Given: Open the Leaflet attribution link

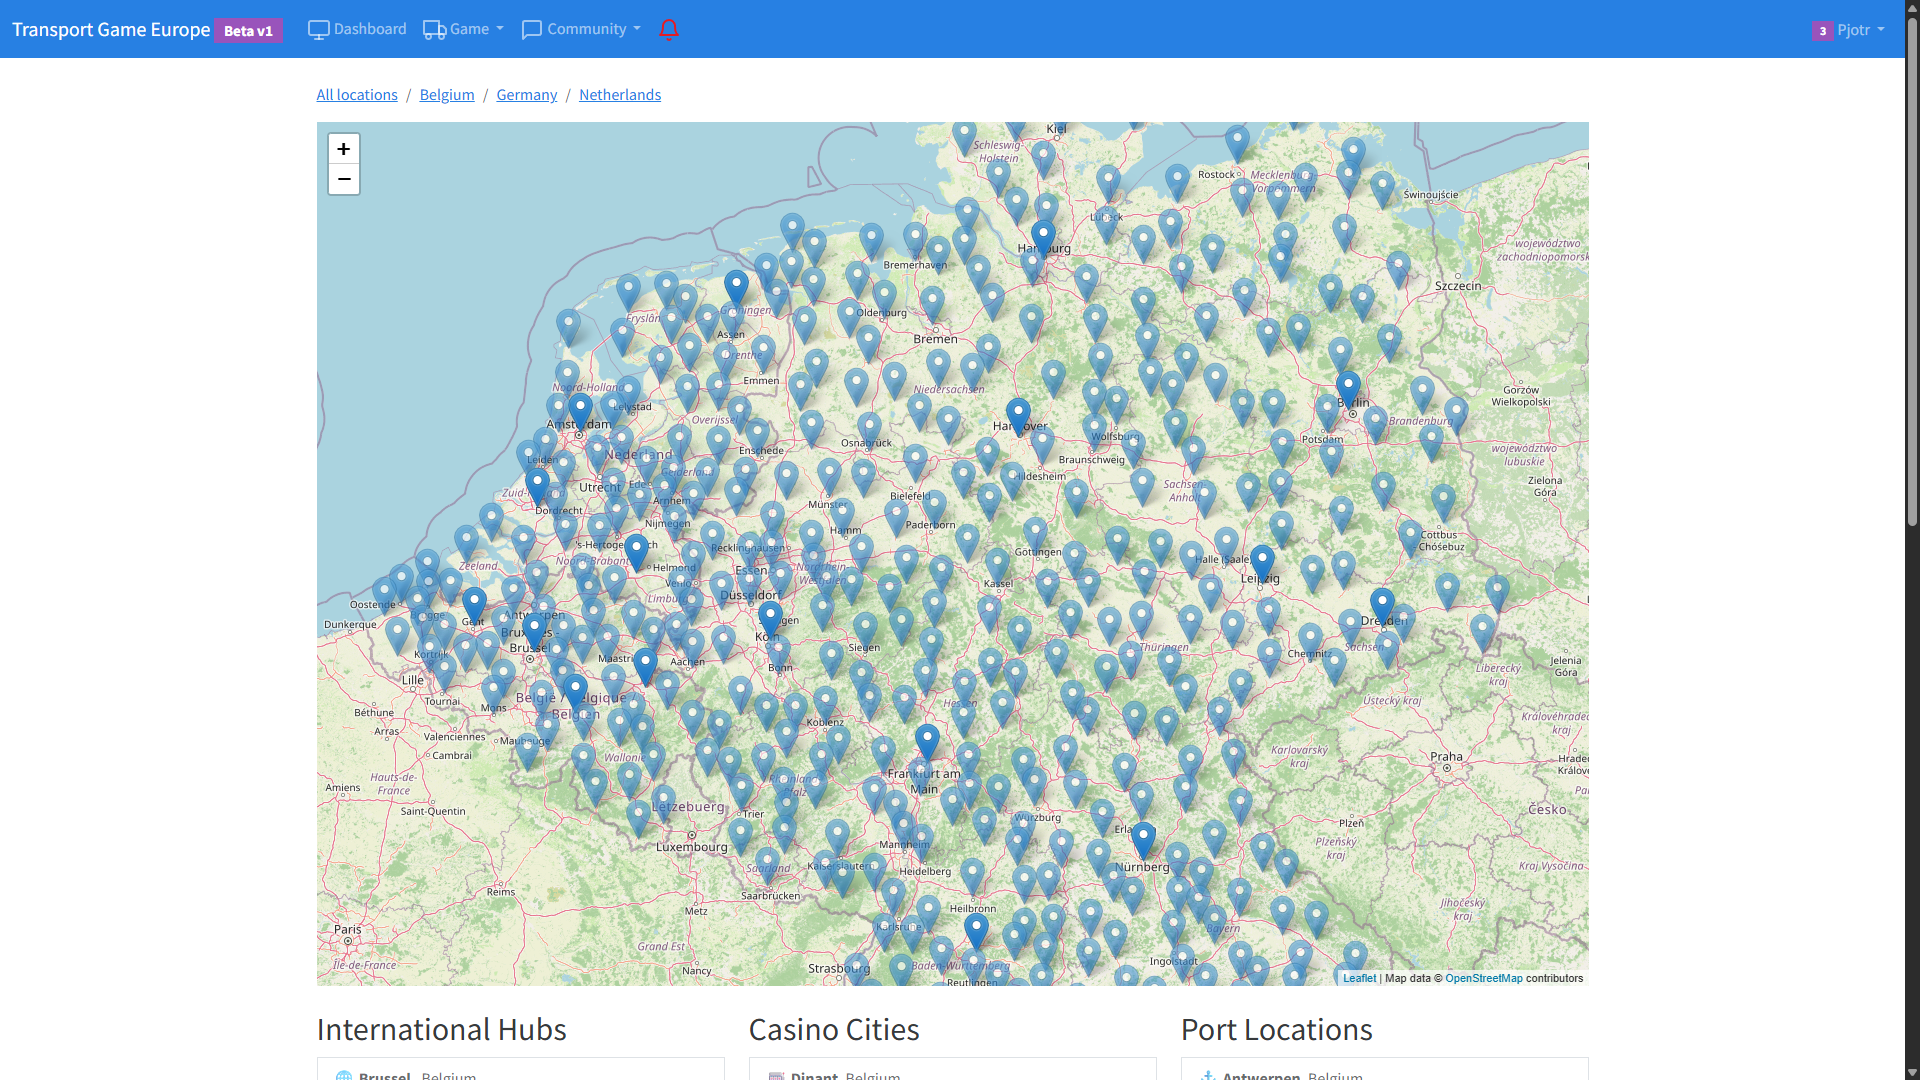Looking at the screenshot, I should (x=1359, y=978).
